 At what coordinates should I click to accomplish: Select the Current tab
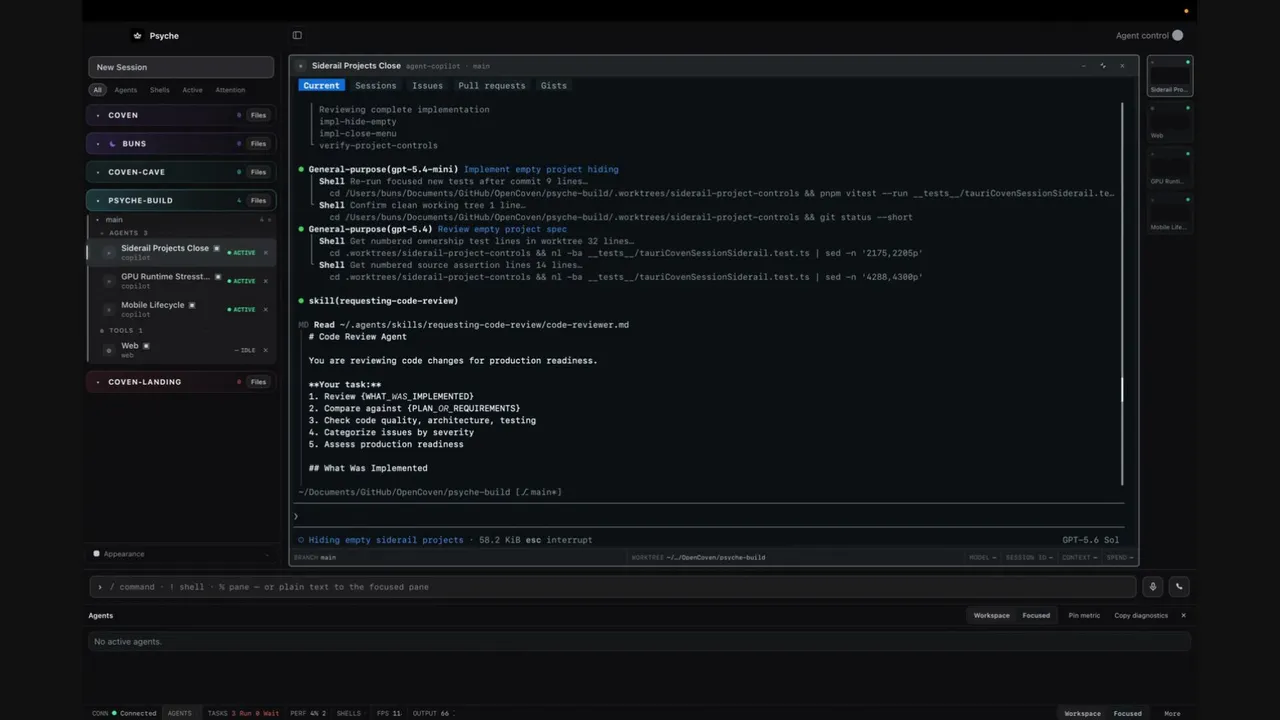pyautogui.click(x=321, y=85)
